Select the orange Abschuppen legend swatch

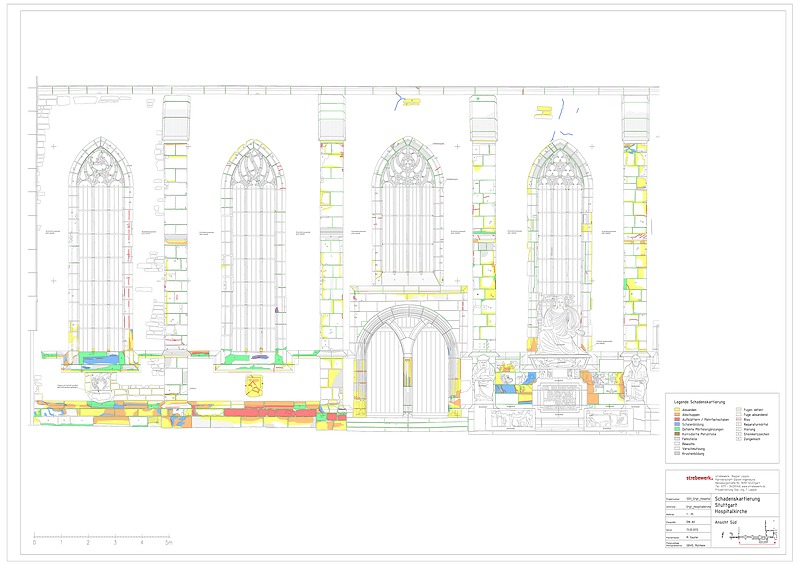point(676,415)
